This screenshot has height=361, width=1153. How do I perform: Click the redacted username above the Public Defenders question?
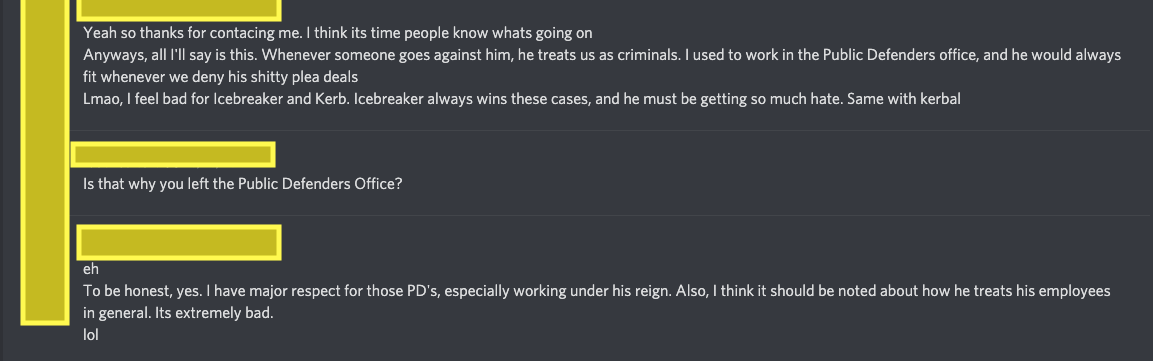tap(173, 155)
